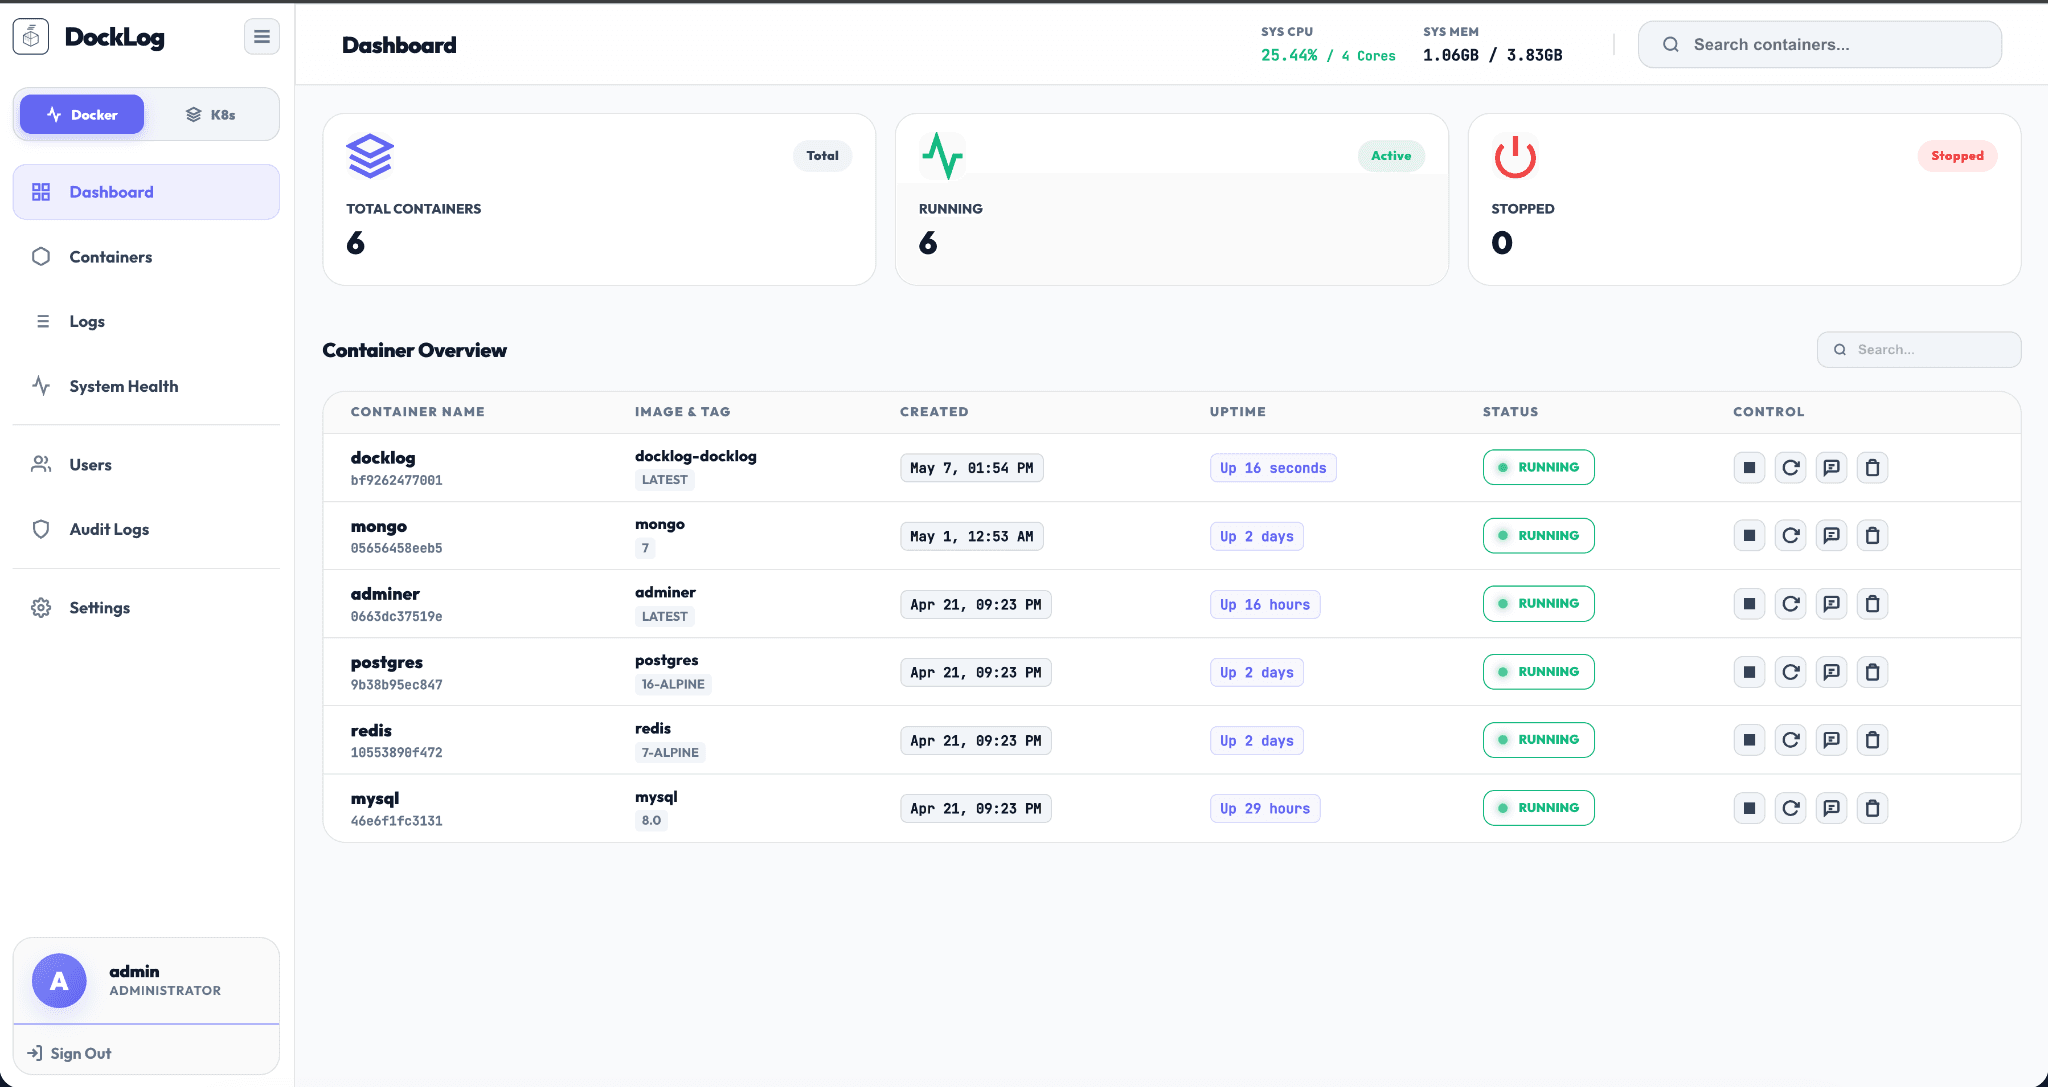The height and width of the screenshot is (1087, 2048).
Task: Stop the docklog container
Action: tap(1749, 467)
